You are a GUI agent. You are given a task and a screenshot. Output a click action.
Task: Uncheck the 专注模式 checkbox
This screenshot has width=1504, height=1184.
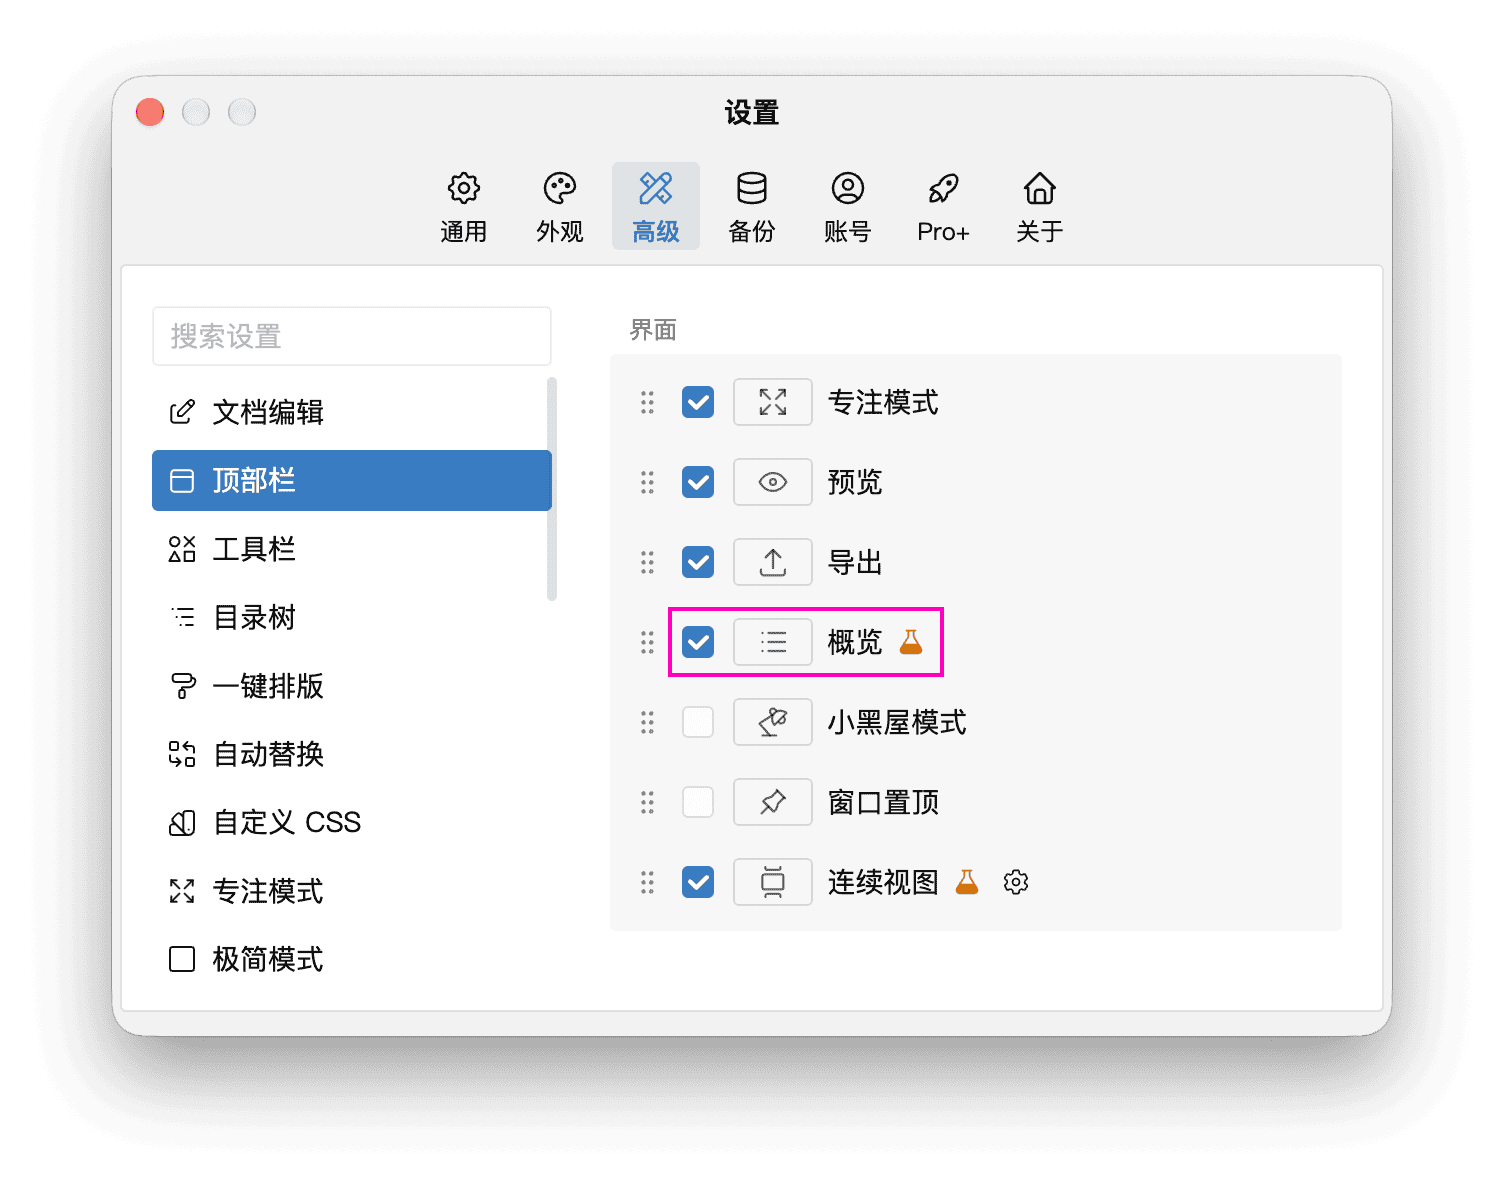tap(698, 402)
